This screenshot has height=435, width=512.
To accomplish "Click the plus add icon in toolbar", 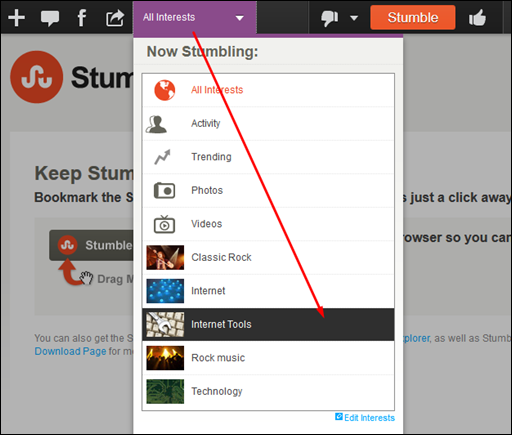I will 17,18.
